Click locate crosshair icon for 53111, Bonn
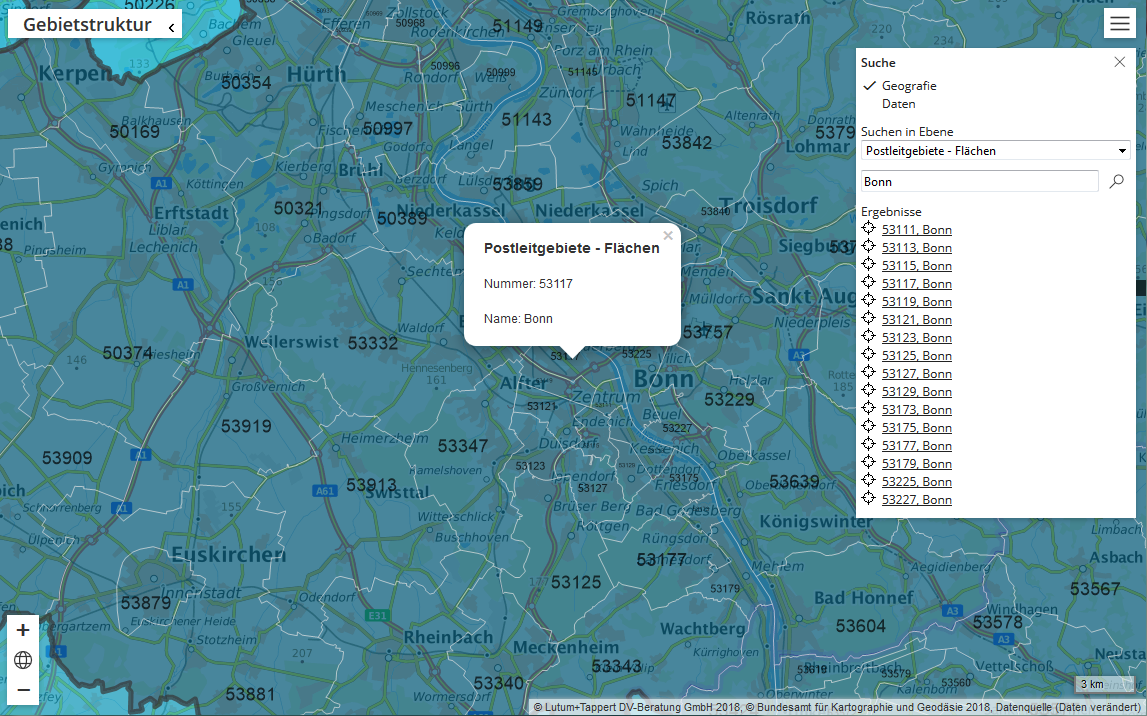The width and height of the screenshot is (1147, 716). click(869, 229)
